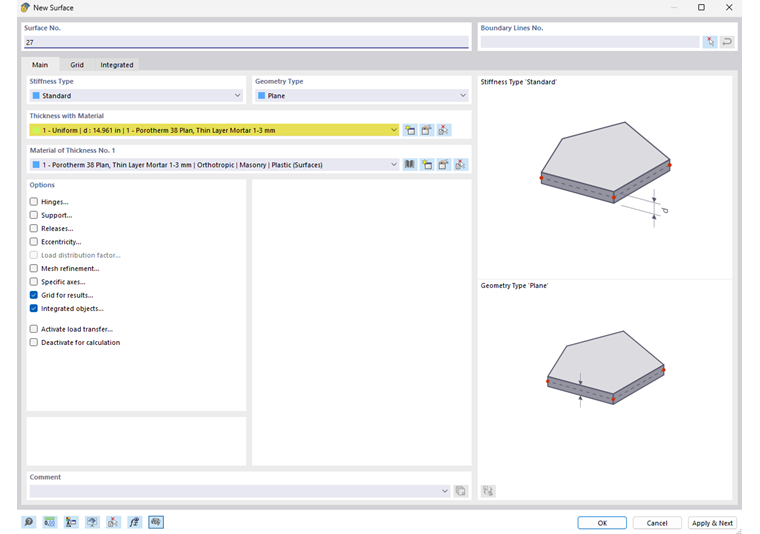This screenshot has width=760, height=534.
Task: Click the fourth bottom toolbar icon
Action: point(92,522)
